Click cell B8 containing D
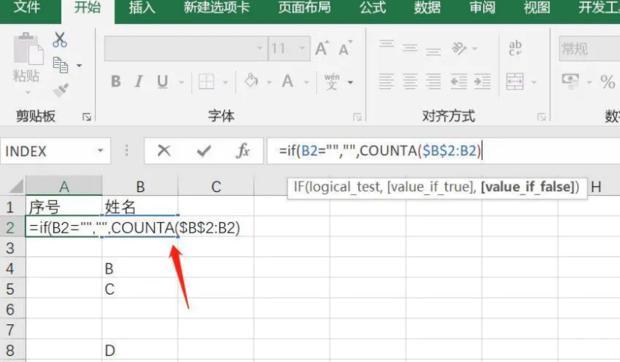 140,351
